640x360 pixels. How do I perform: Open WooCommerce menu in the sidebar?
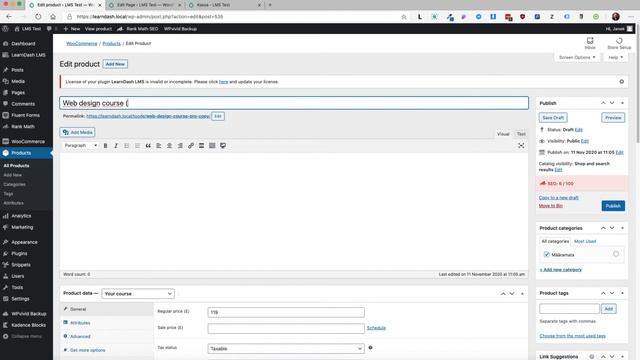pyautogui.click(x=27, y=141)
